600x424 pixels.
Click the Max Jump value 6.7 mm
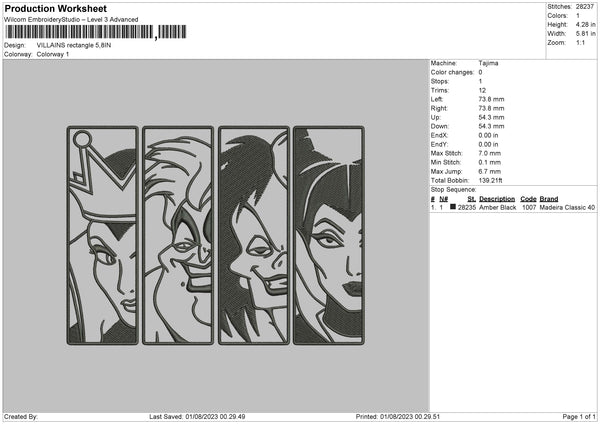(x=489, y=172)
